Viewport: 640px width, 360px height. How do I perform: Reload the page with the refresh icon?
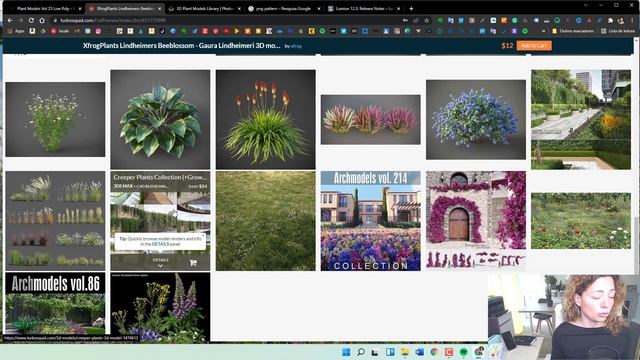pos(31,20)
